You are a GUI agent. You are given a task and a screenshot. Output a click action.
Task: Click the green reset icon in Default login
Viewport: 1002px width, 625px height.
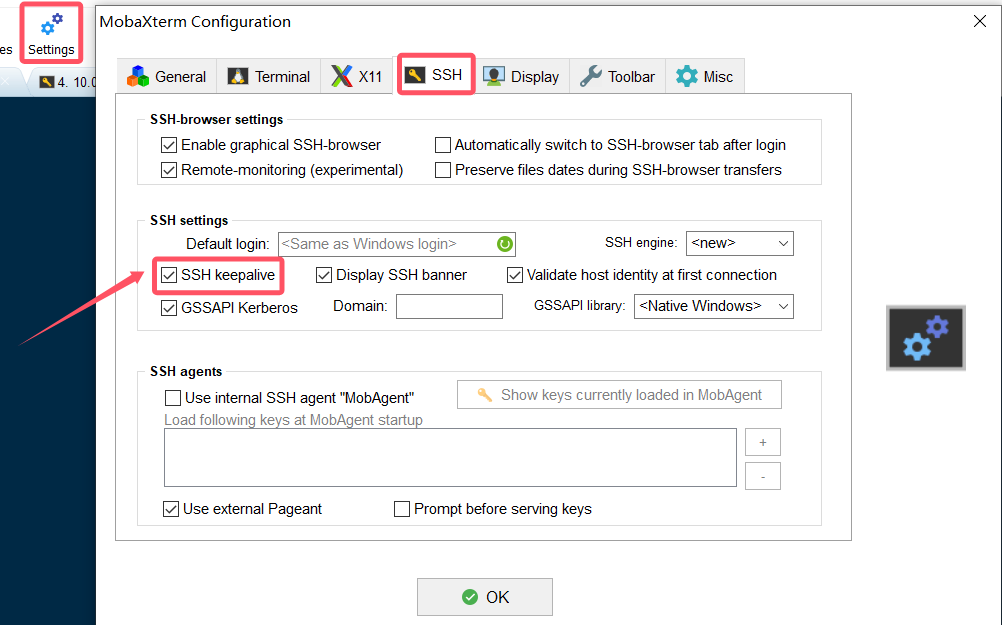(x=504, y=244)
